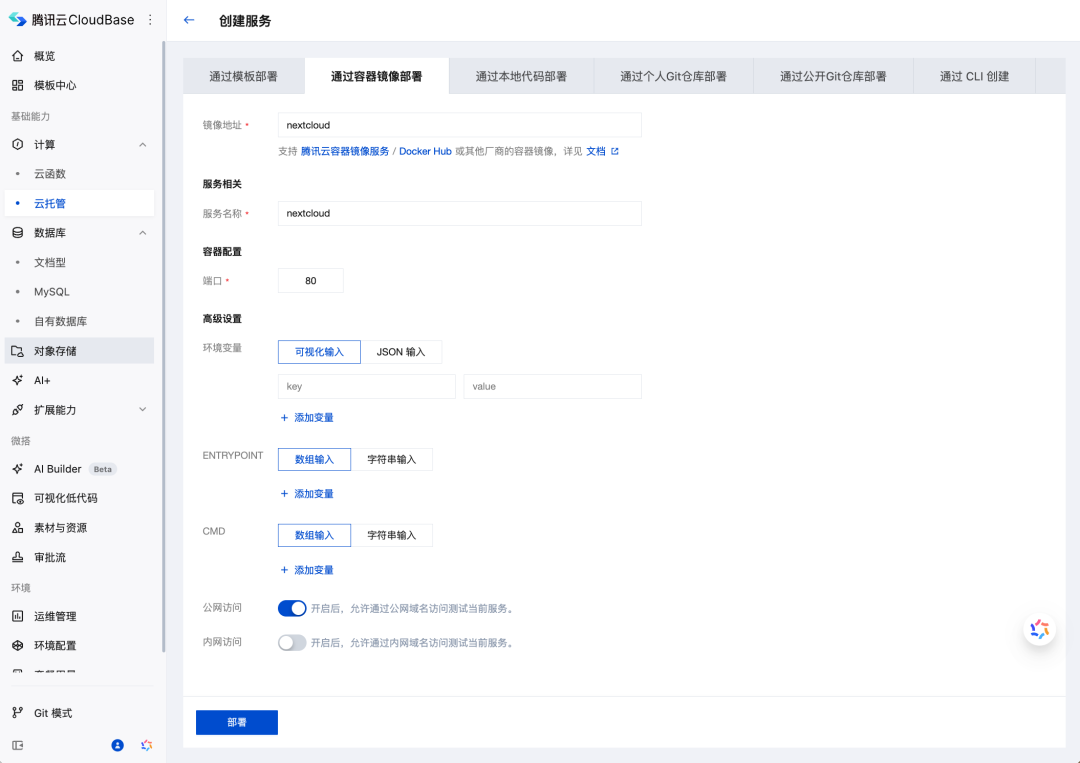1080x763 pixels.
Task: Open the AI+ section
Action: (40, 380)
